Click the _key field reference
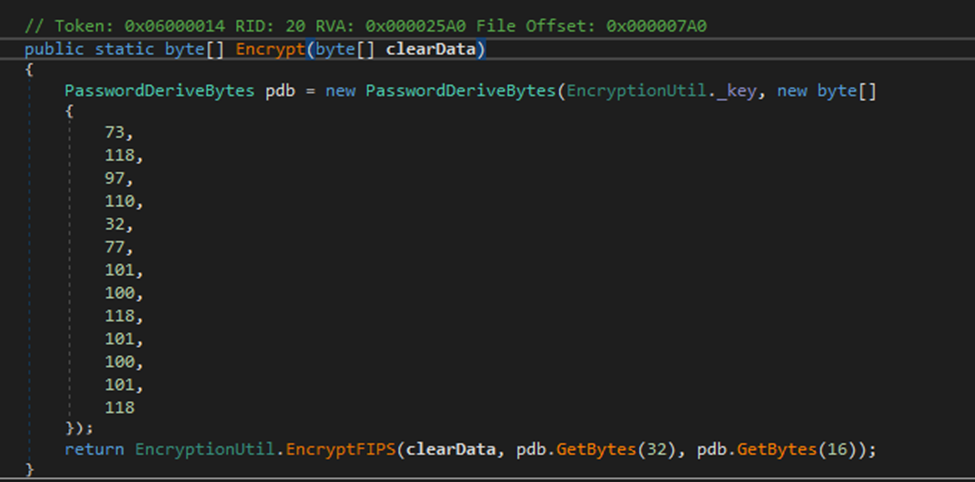The height and width of the screenshot is (482, 975). tap(736, 91)
